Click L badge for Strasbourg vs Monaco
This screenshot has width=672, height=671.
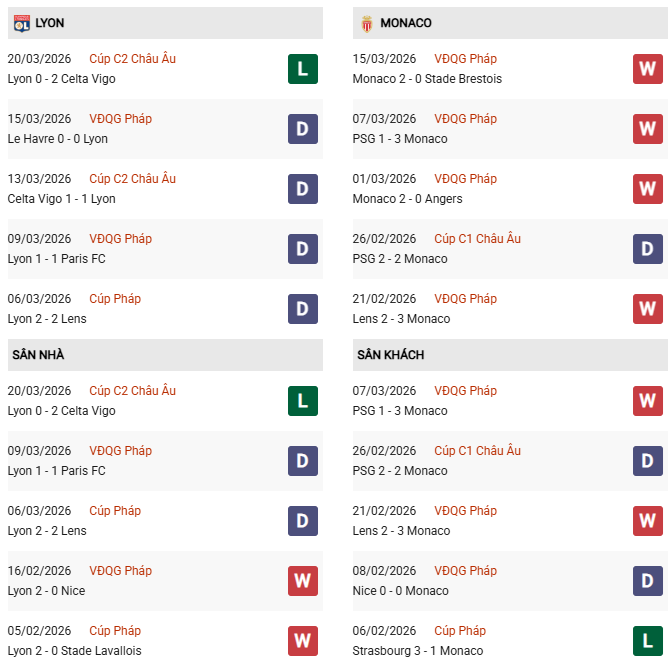[x=647, y=641]
